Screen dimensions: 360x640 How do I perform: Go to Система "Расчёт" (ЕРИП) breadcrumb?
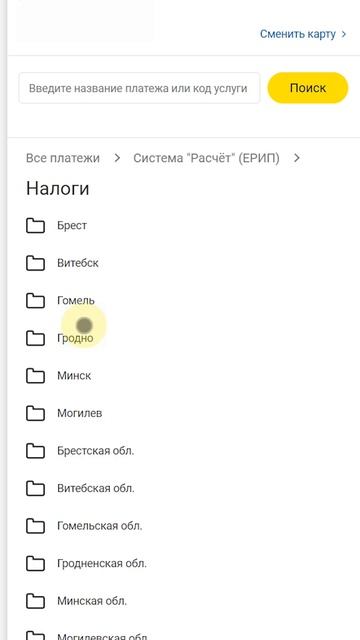pyautogui.click(x=207, y=158)
